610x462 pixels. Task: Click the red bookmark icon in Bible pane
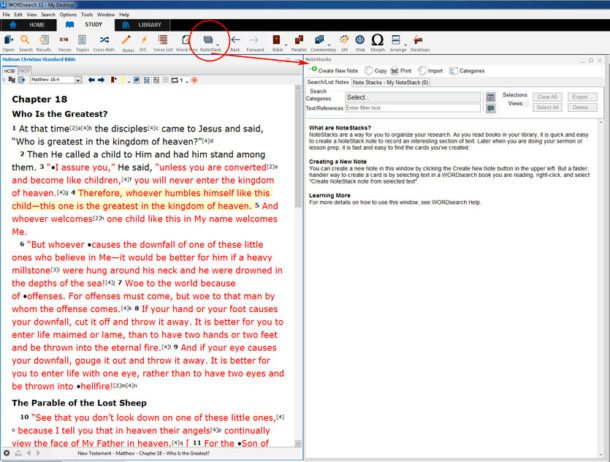coord(114,80)
